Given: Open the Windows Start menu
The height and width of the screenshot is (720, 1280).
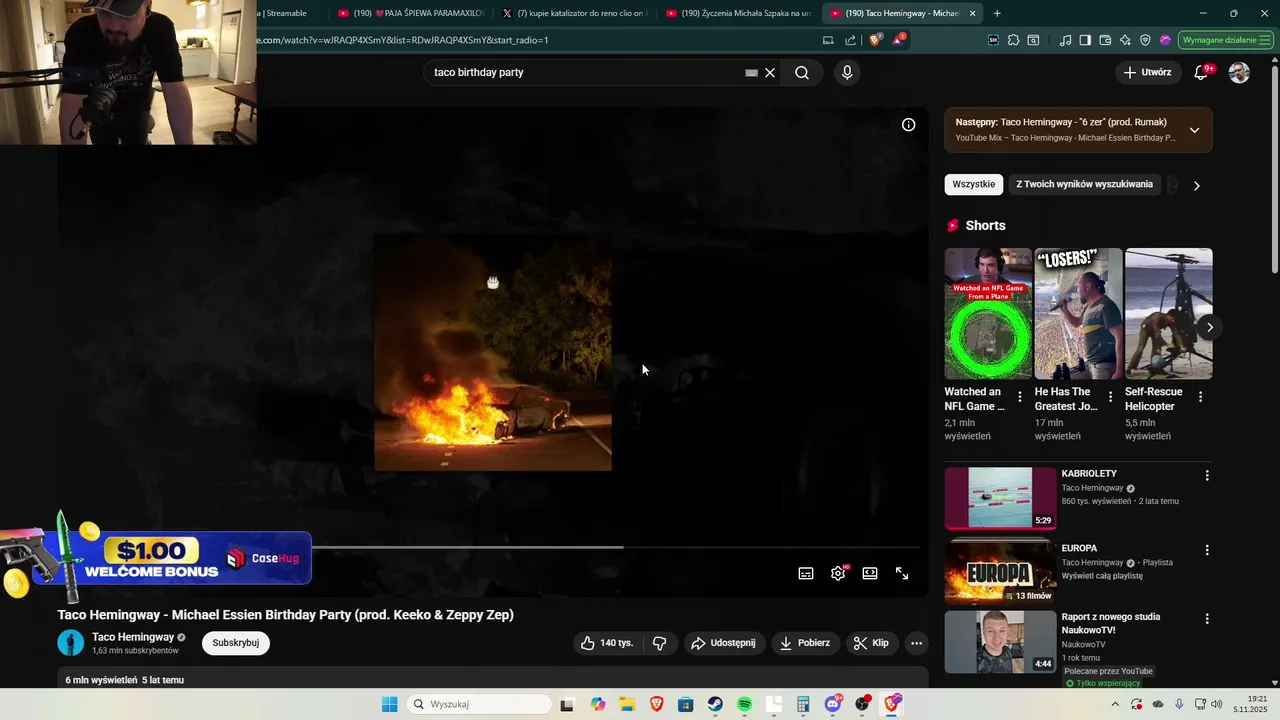Looking at the screenshot, I should click(389, 704).
